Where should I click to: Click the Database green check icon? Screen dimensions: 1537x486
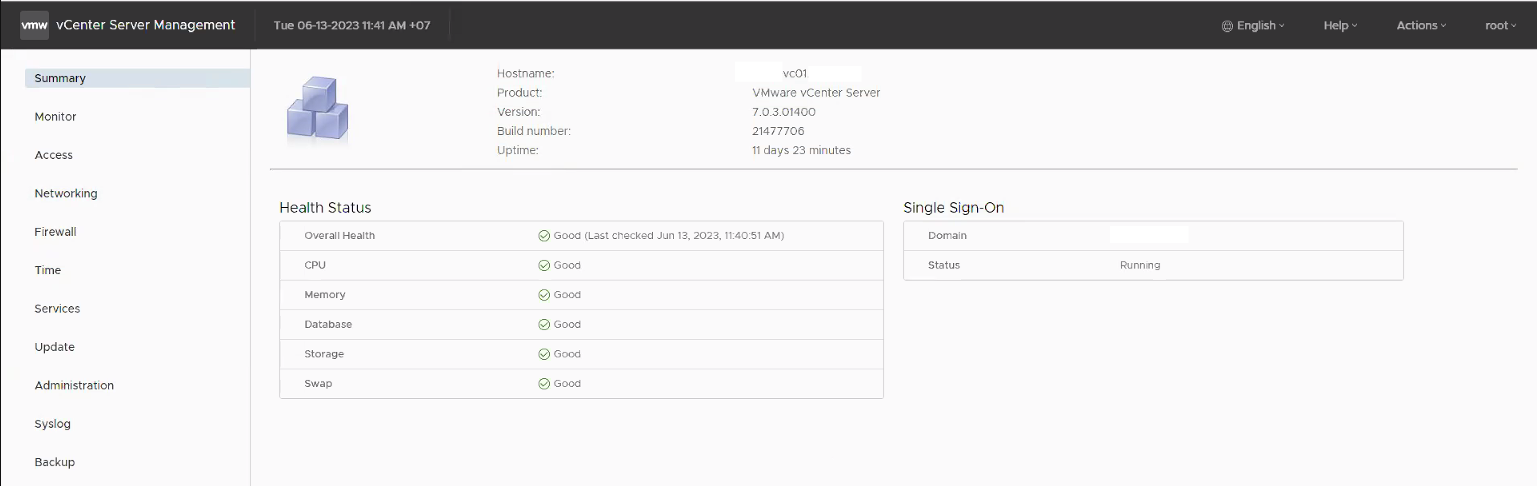point(544,325)
